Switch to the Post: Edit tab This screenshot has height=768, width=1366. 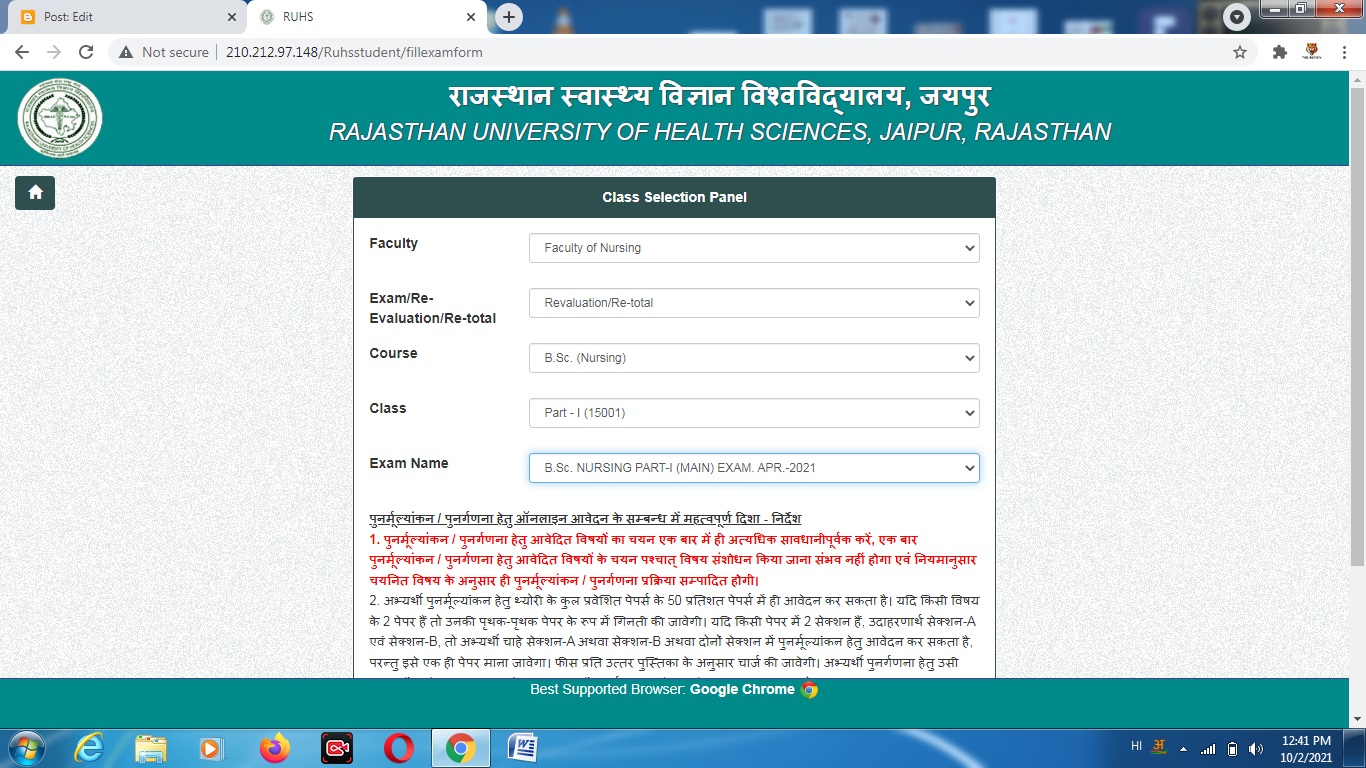pyautogui.click(x=128, y=17)
